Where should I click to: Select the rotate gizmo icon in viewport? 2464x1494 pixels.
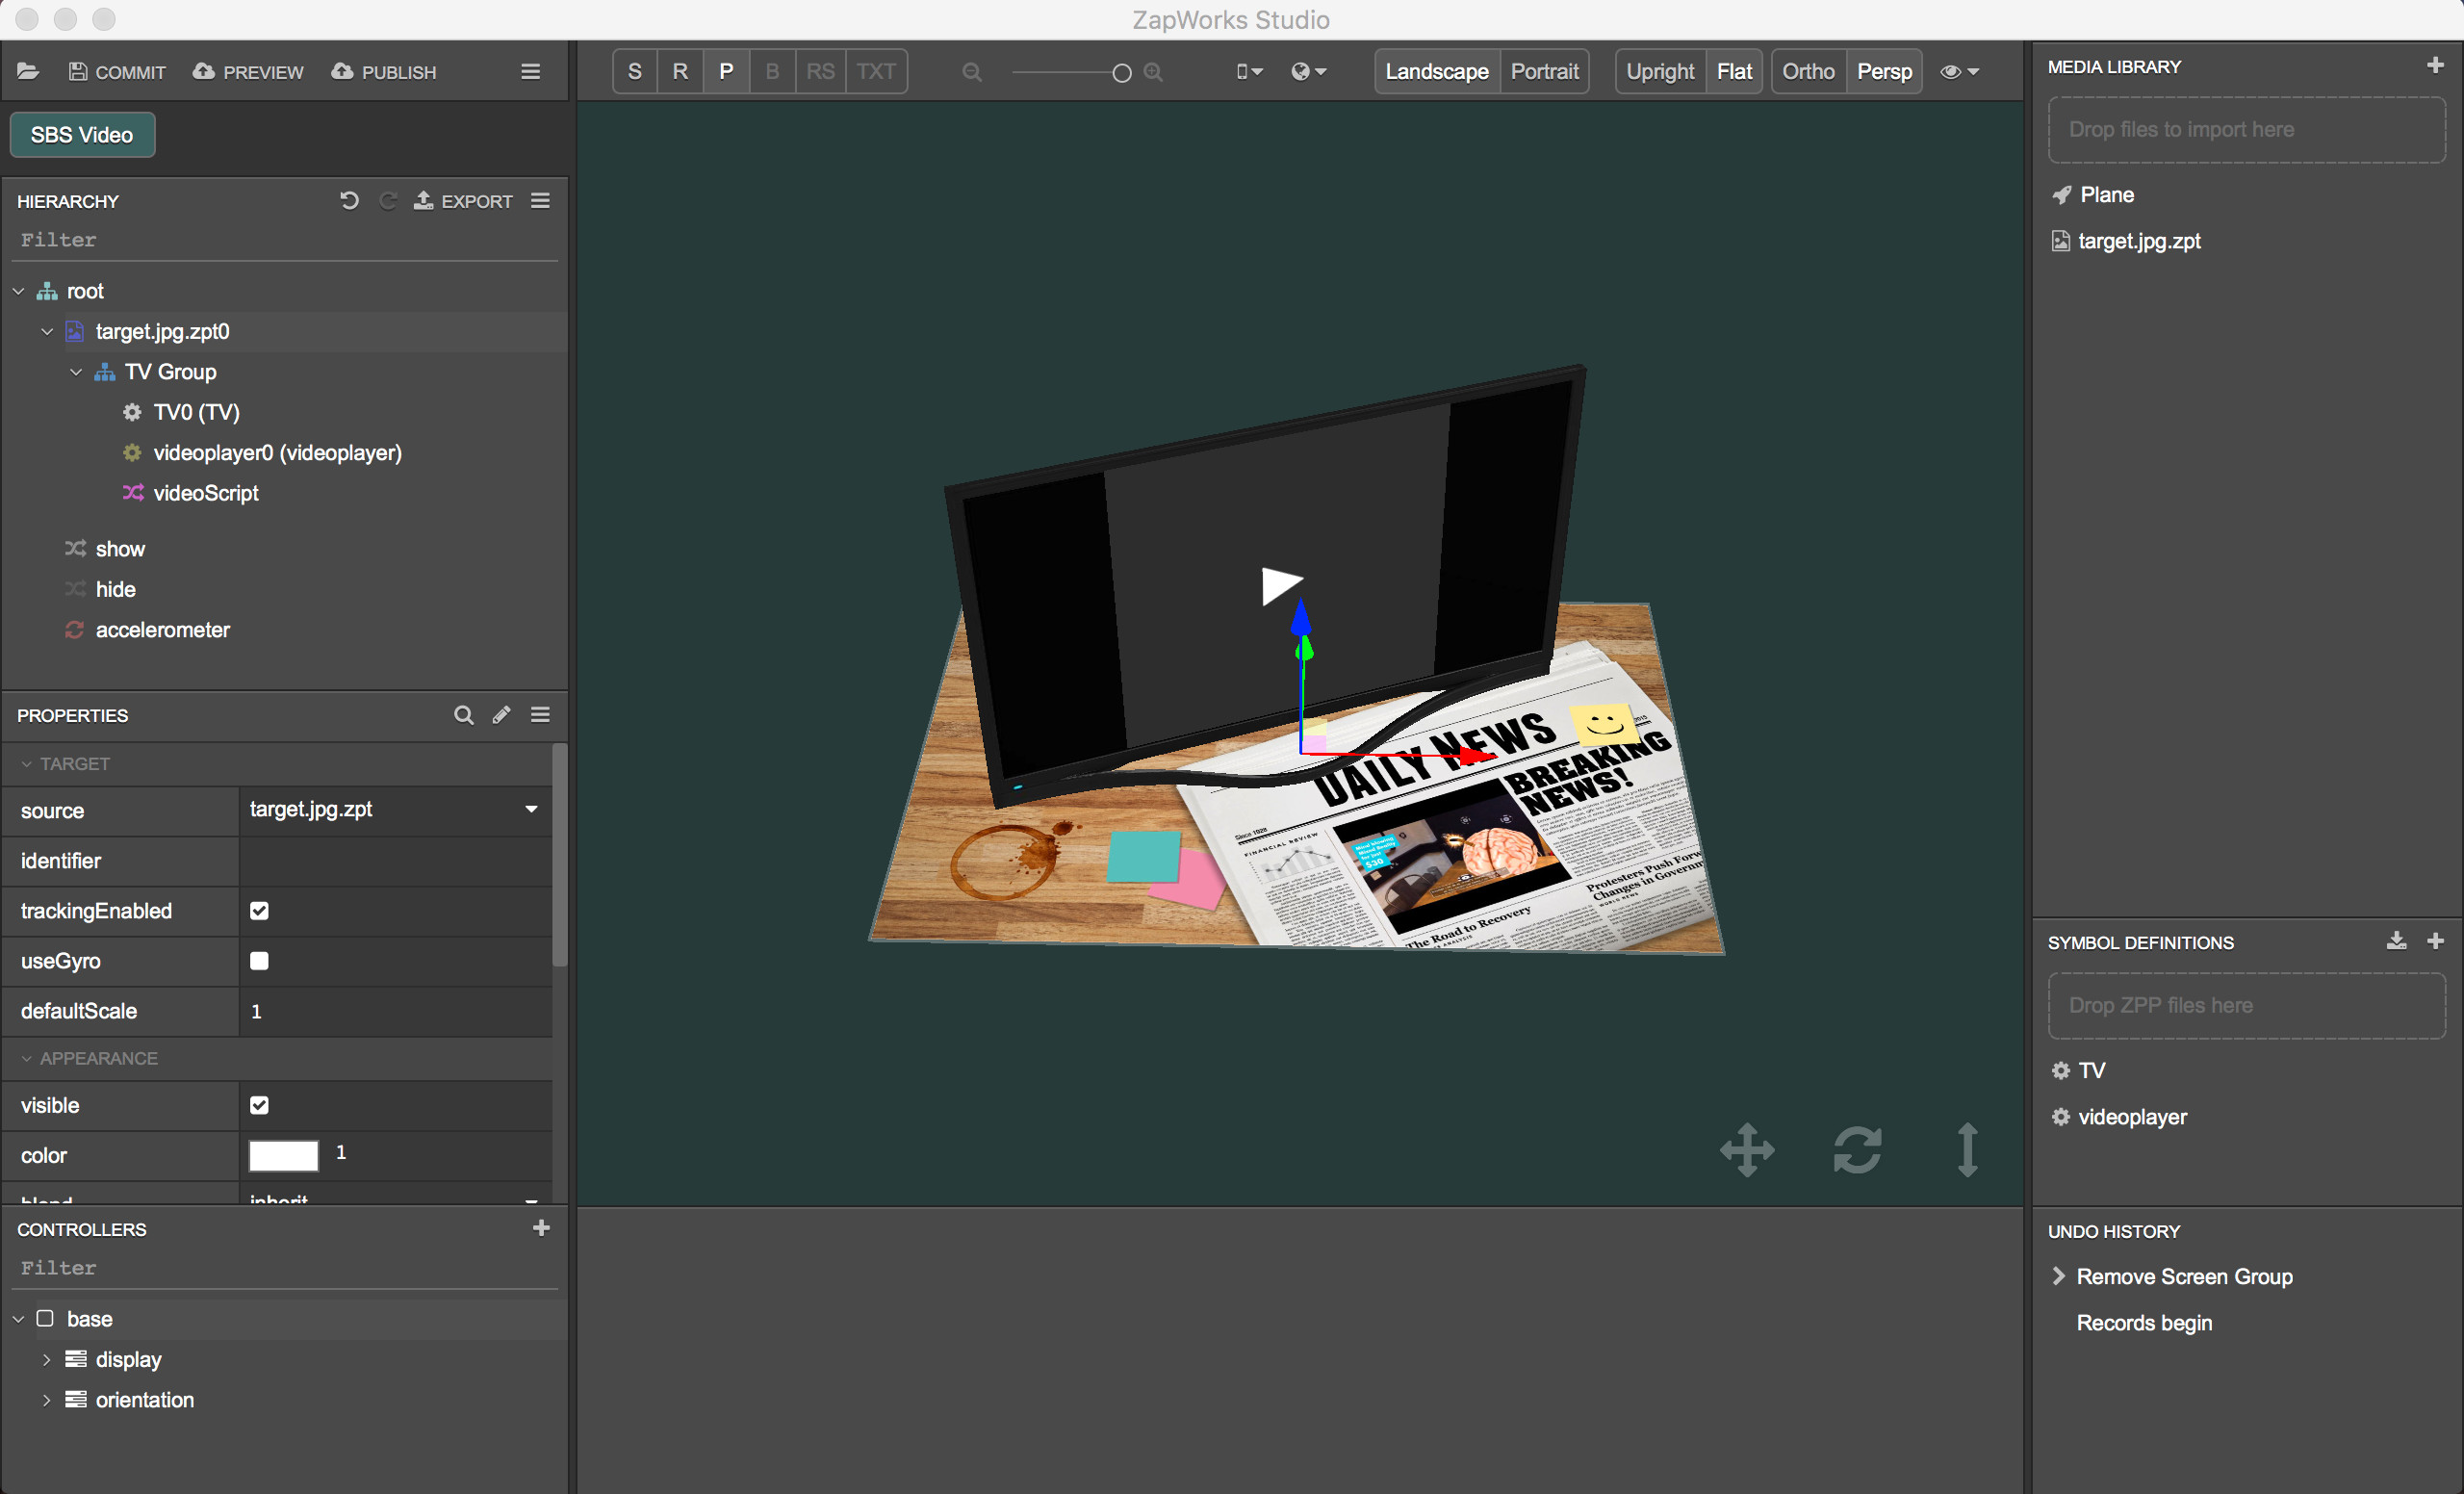pos(1857,1149)
